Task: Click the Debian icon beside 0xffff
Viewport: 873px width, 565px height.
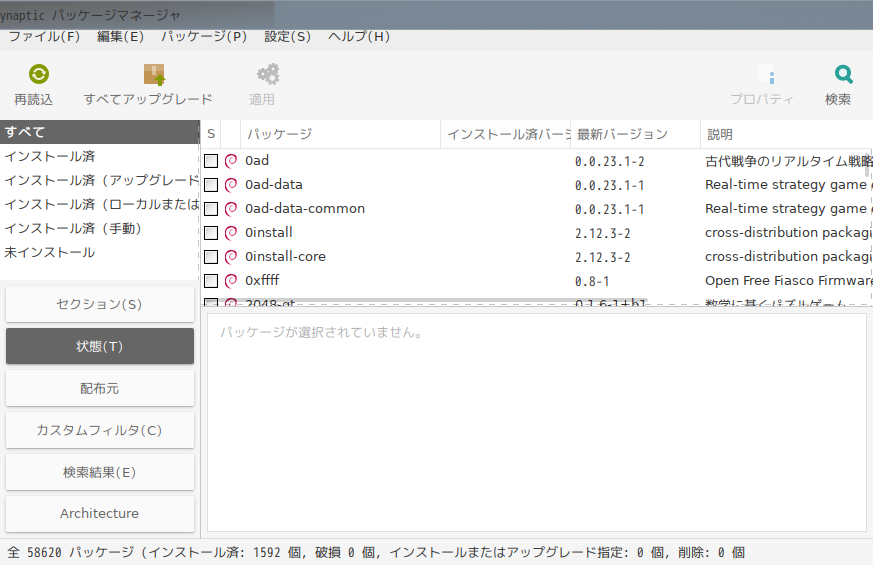Action: (x=230, y=281)
